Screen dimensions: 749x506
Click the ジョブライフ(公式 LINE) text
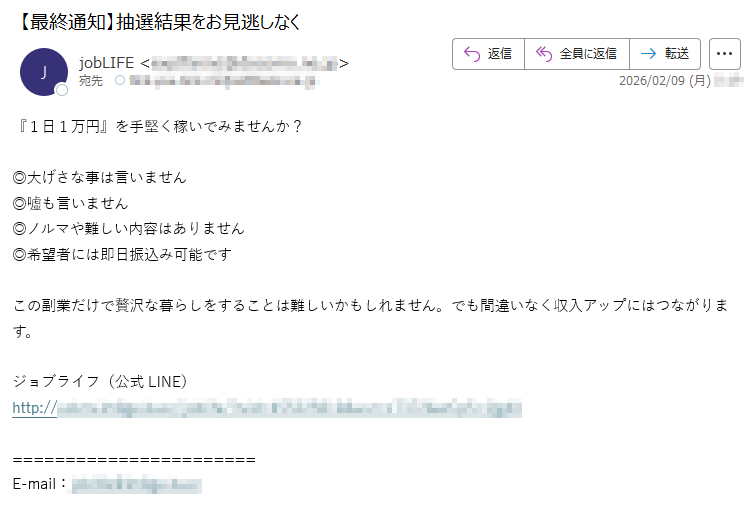click(x=100, y=381)
